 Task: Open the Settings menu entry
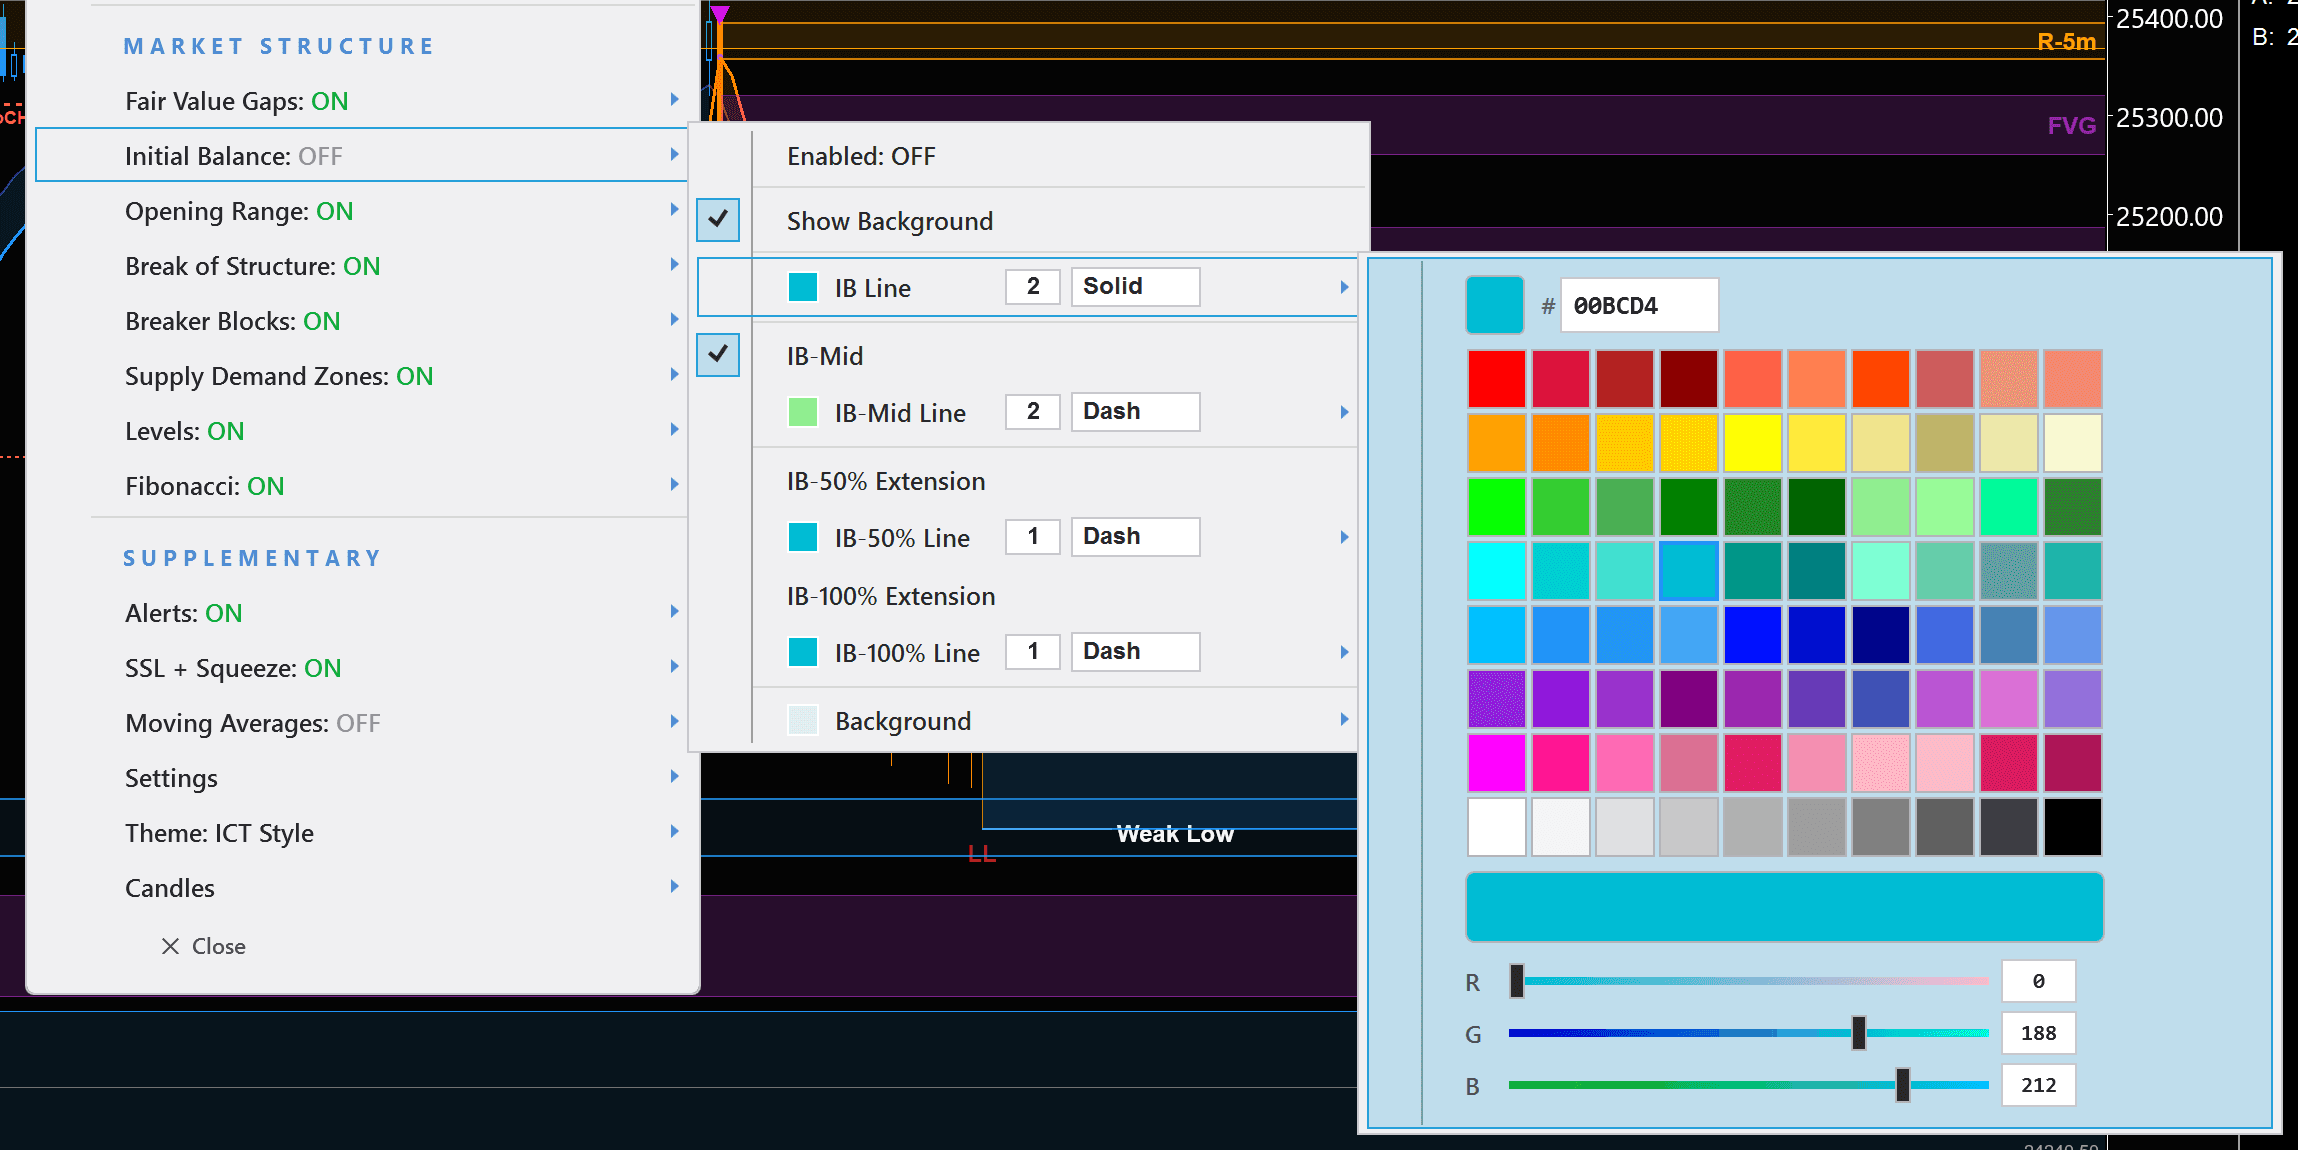(171, 777)
